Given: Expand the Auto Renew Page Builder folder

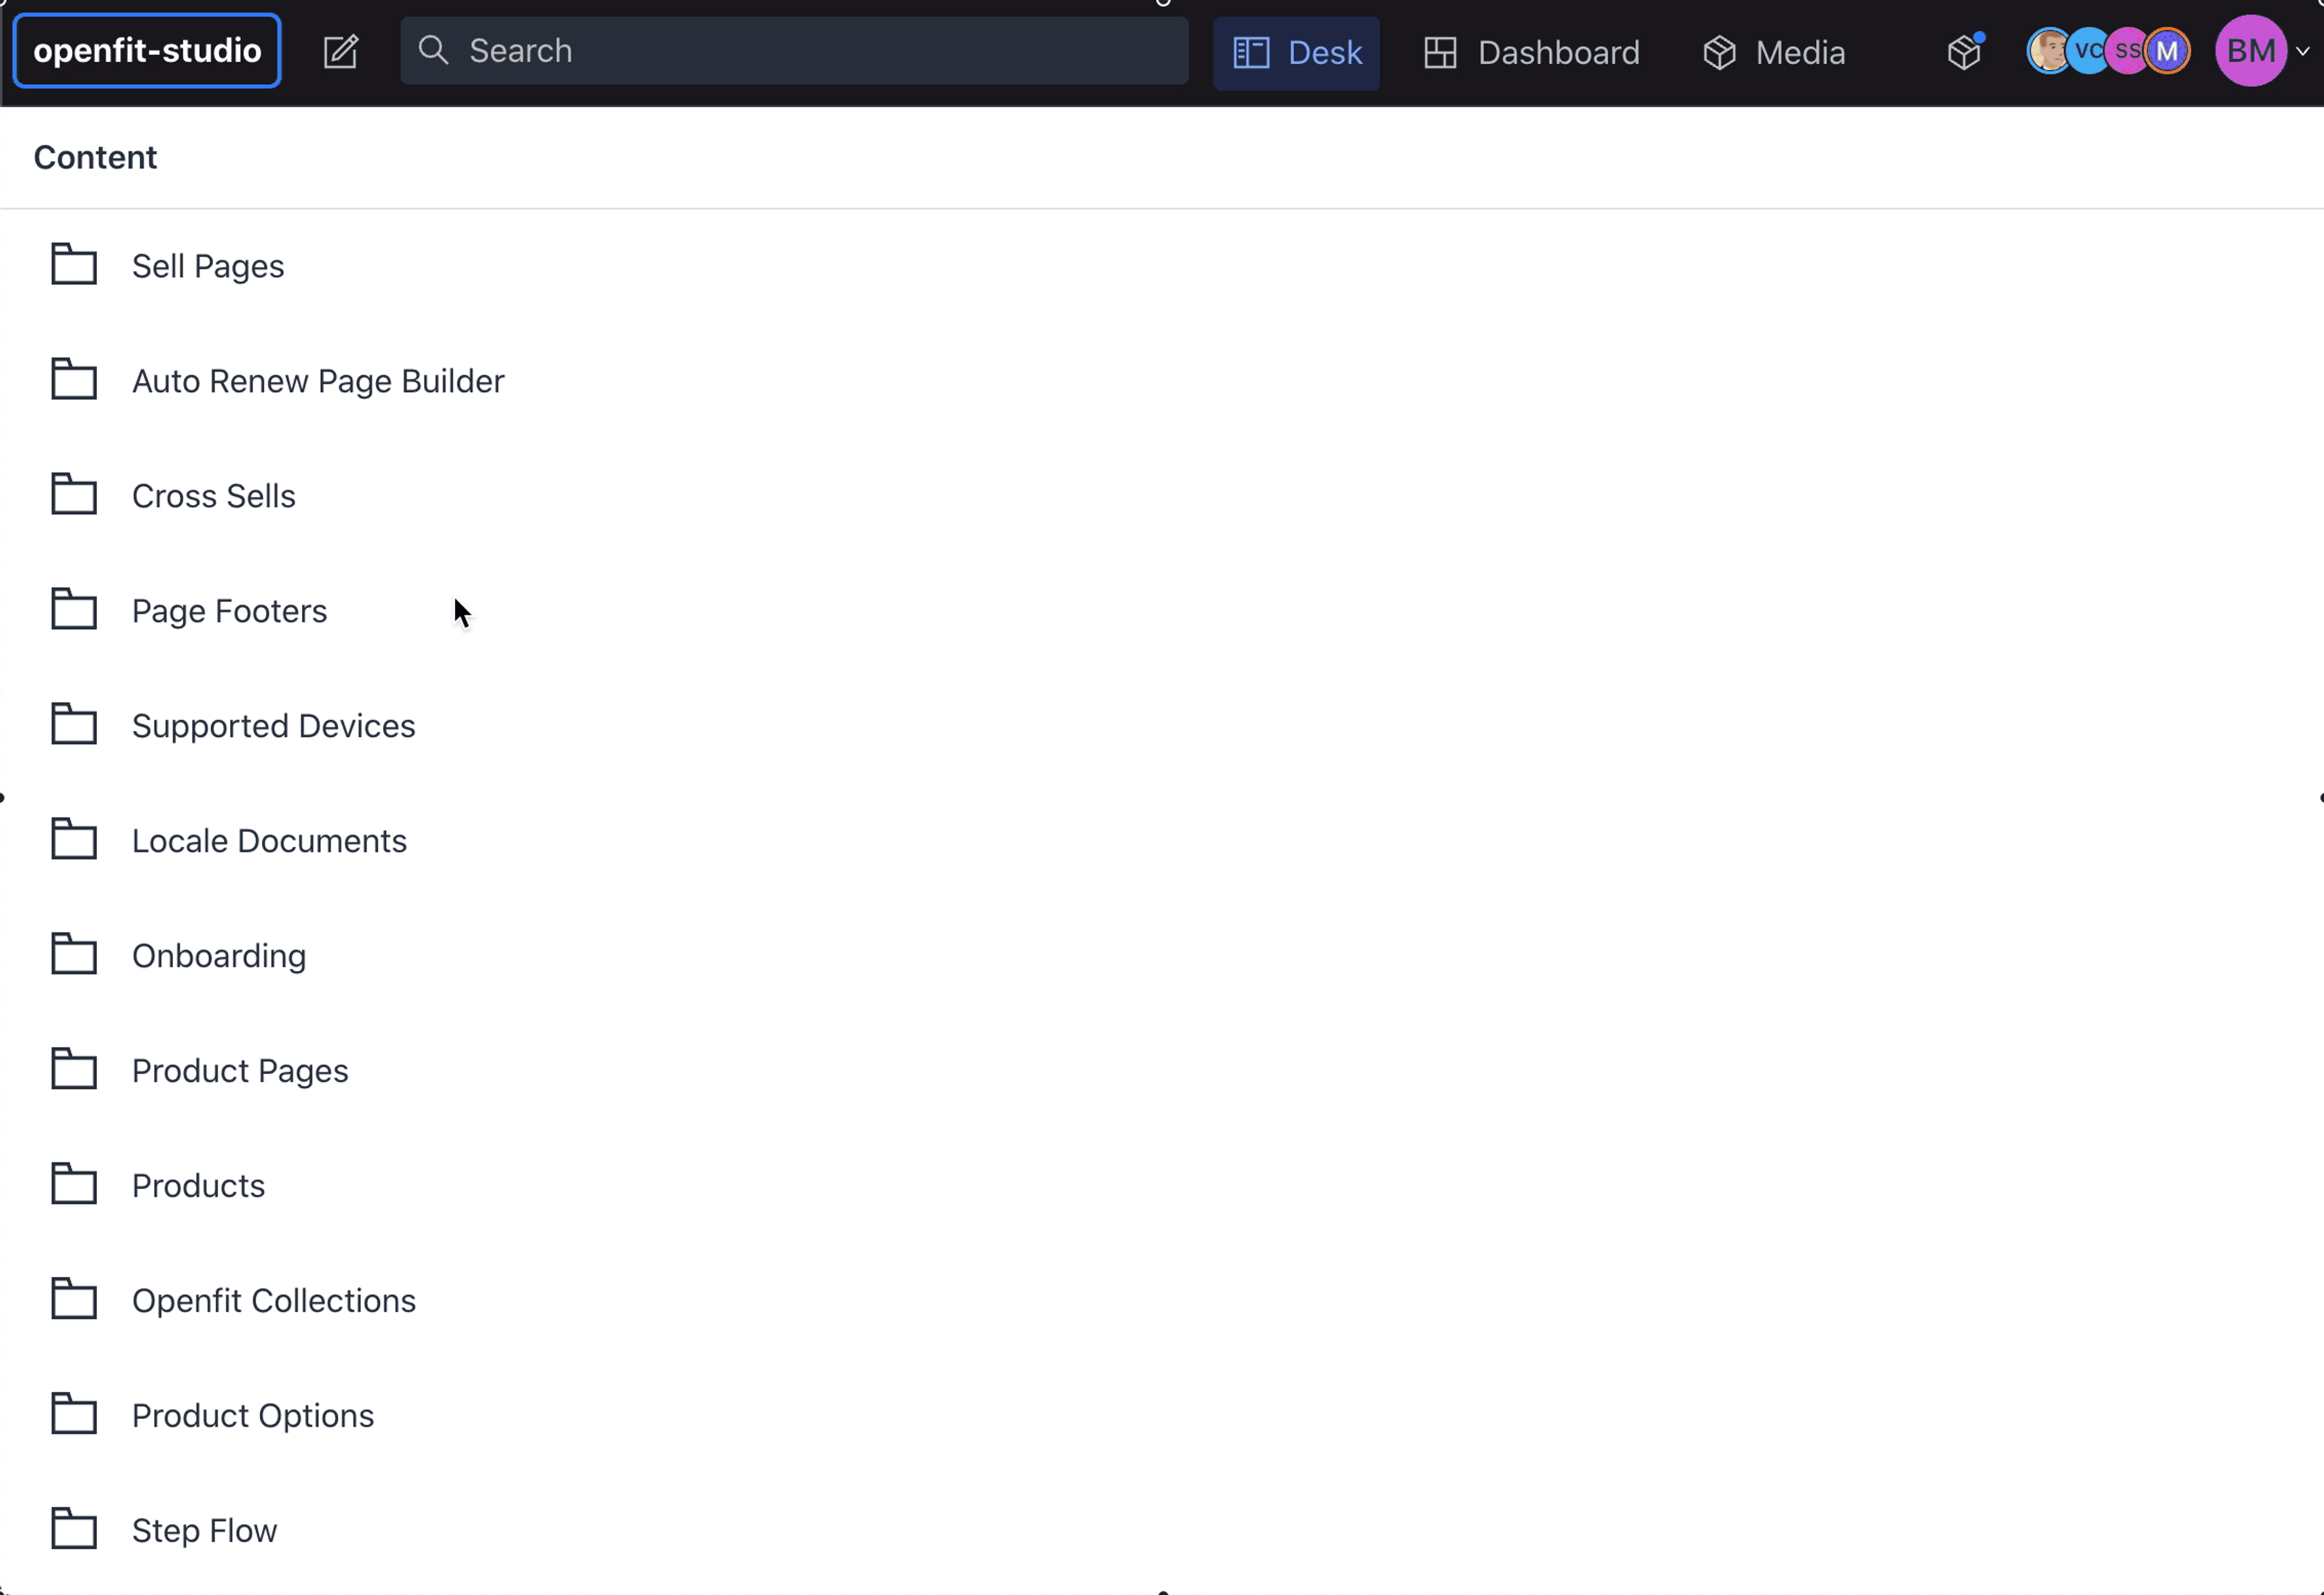Looking at the screenshot, I should 318,380.
